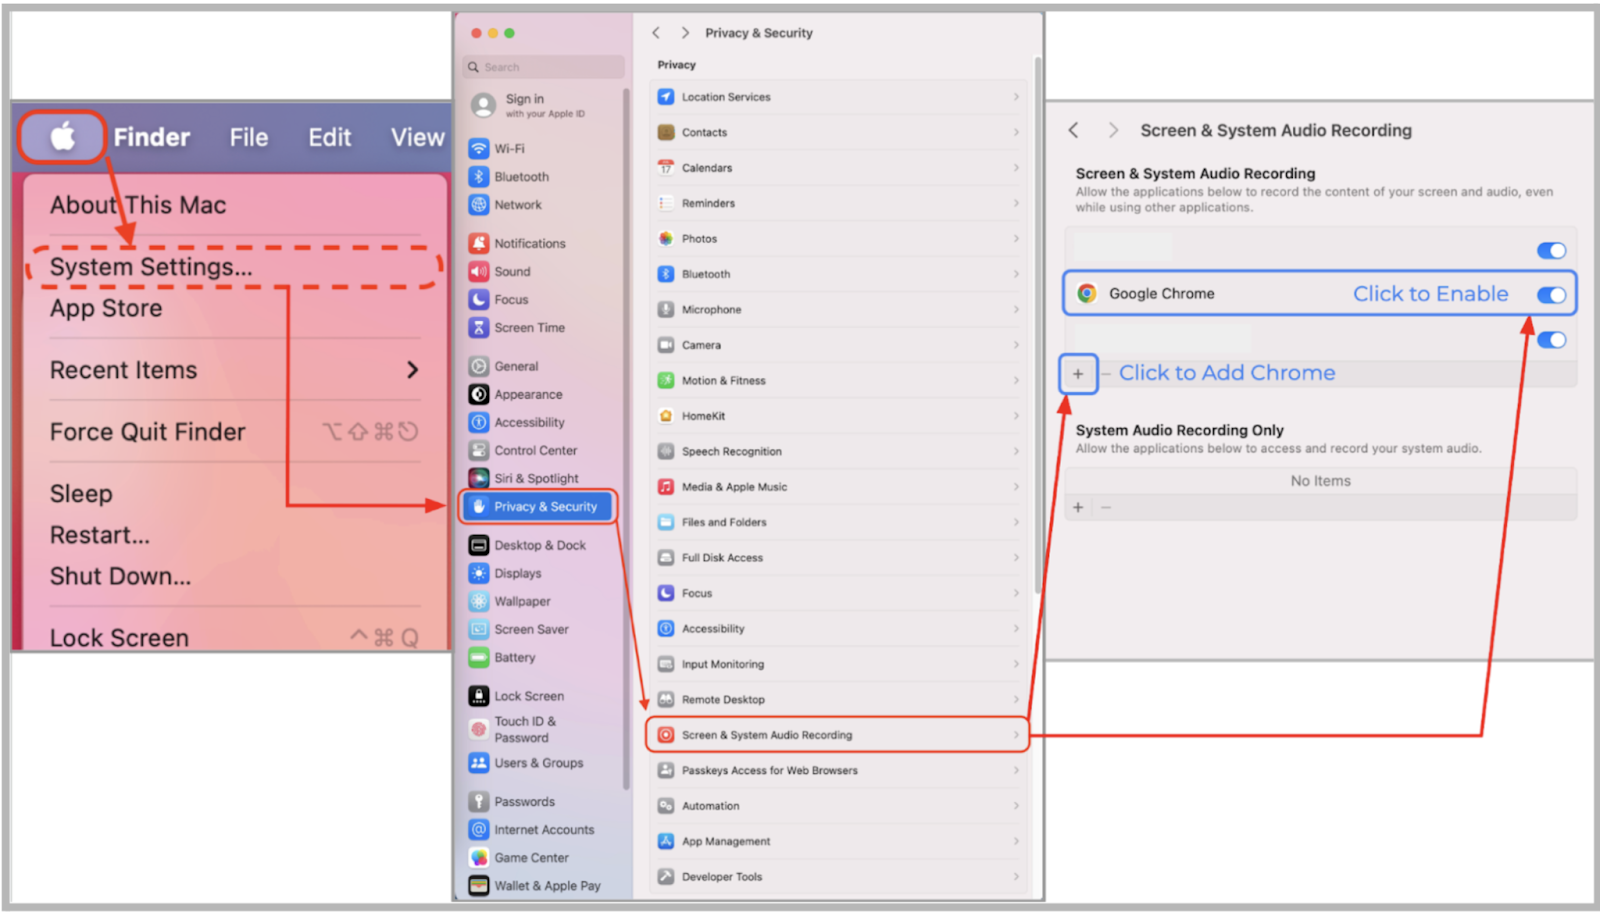
Task: Open Automation row chevron
Action: click(x=1016, y=805)
